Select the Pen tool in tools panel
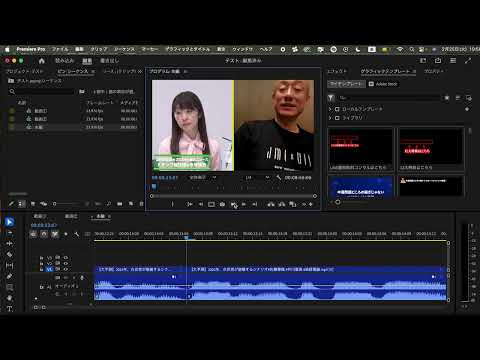Image resolution: width=480 pixels, height=360 pixels. click(x=10, y=276)
